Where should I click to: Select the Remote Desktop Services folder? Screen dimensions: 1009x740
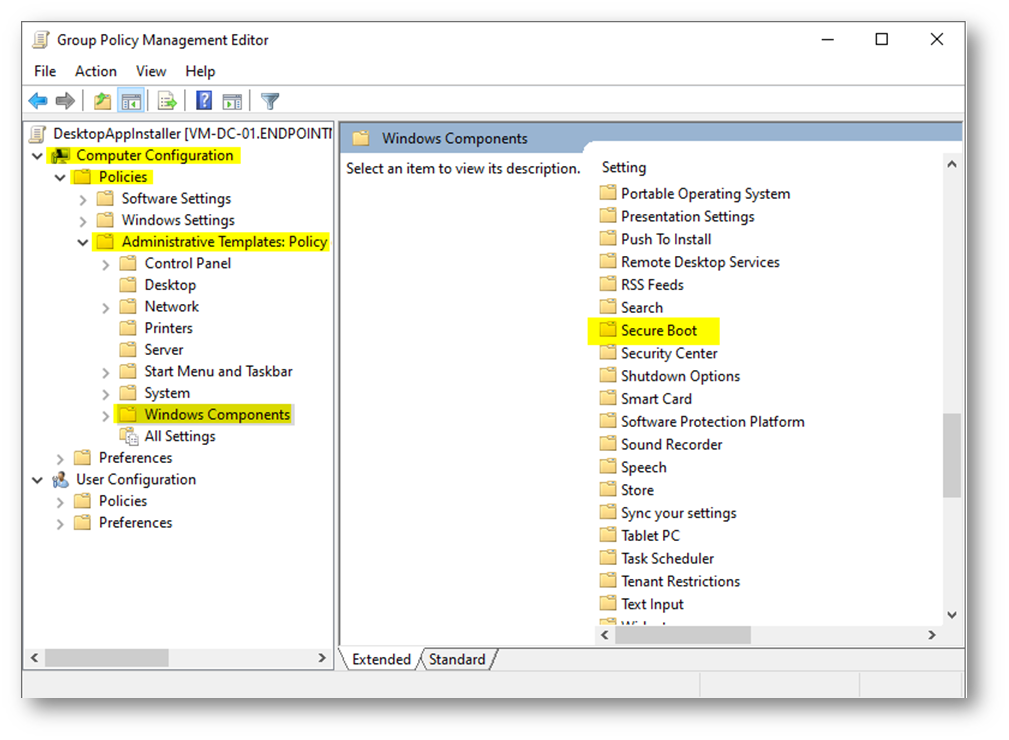[699, 262]
